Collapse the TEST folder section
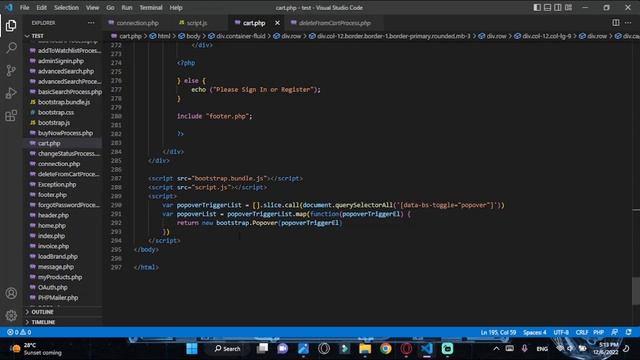This screenshot has width=640, height=360. point(38,36)
